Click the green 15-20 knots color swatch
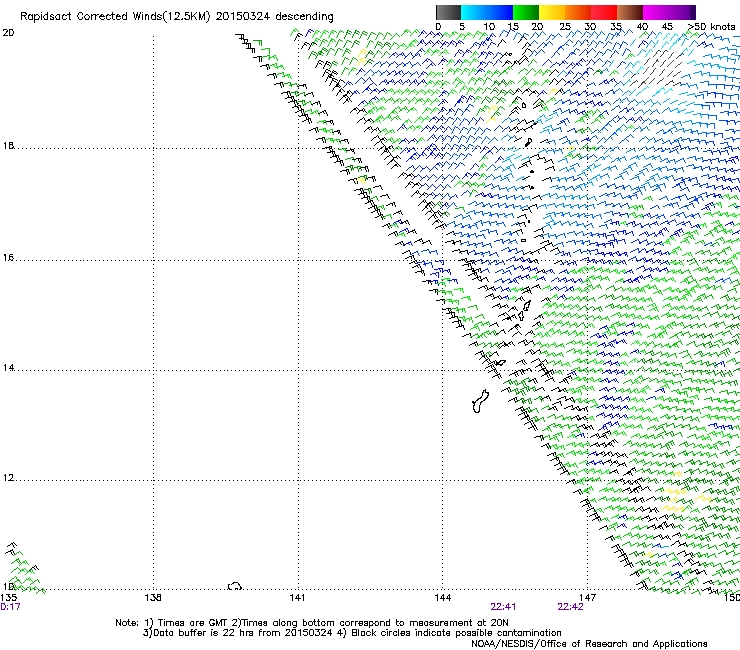 click(x=526, y=12)
